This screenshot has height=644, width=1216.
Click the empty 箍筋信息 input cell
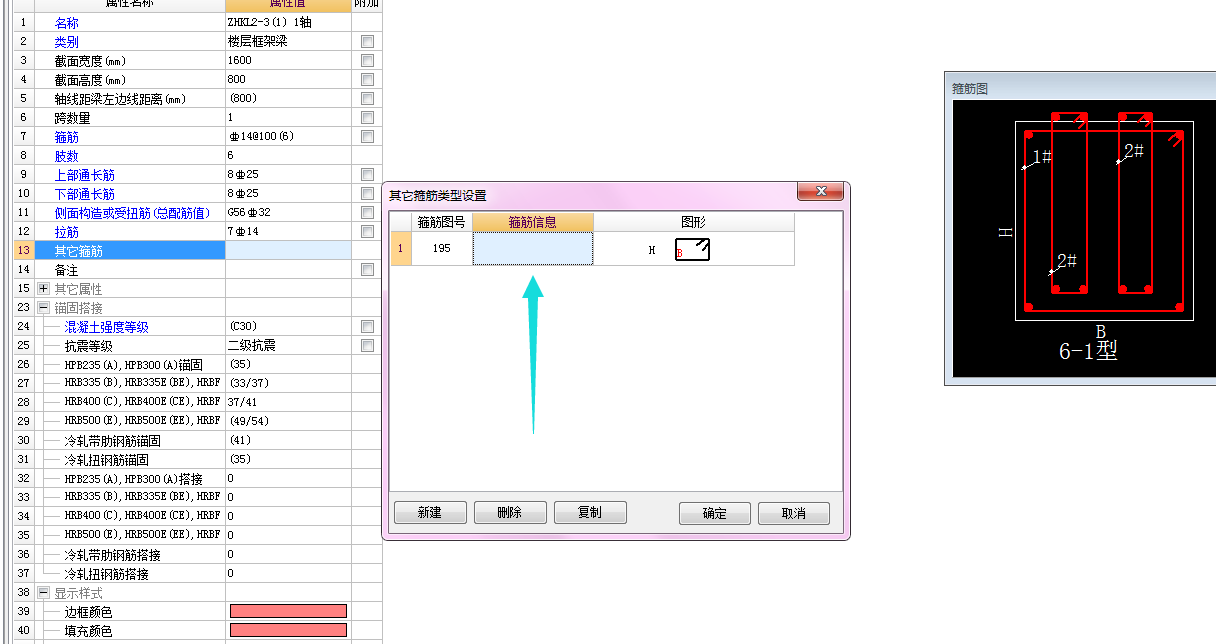pos(533,249)
